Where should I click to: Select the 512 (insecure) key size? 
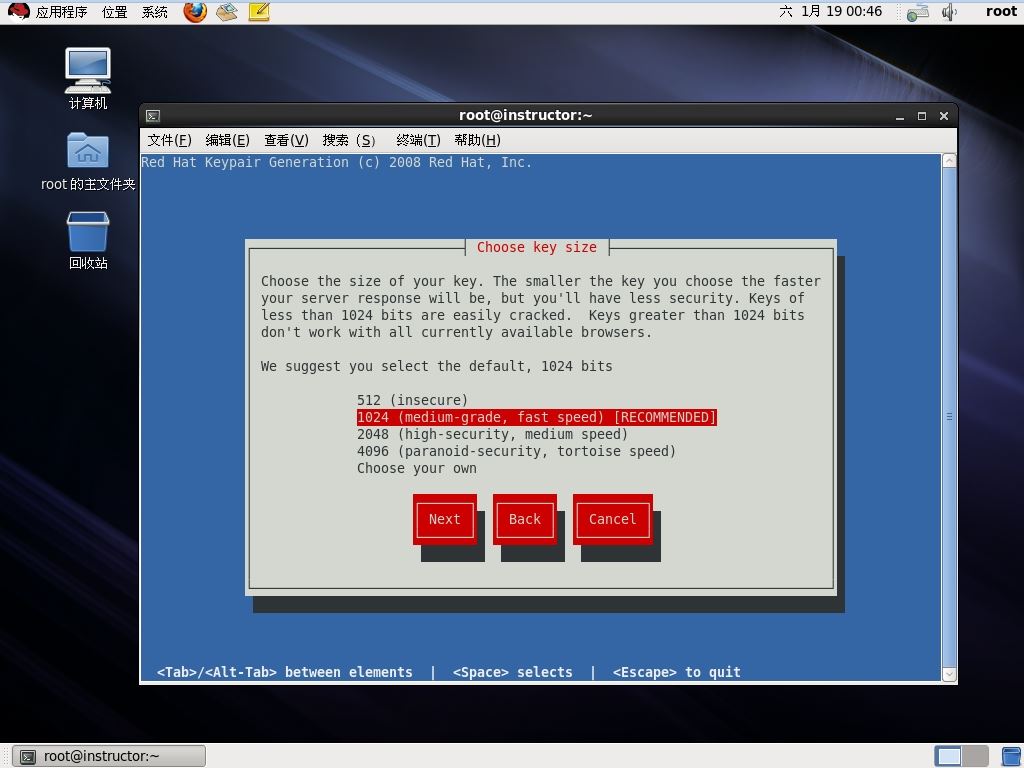[412, 400]
